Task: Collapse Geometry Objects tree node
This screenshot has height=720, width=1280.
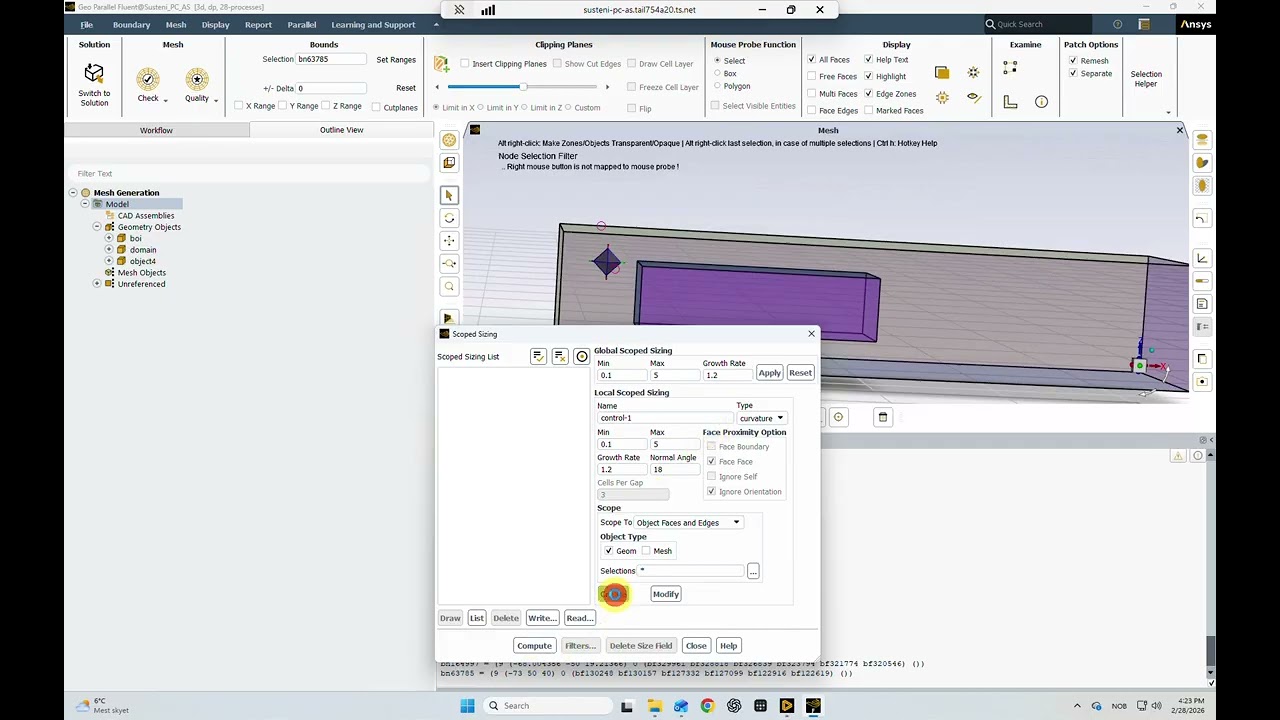Action: pos(97,227)
